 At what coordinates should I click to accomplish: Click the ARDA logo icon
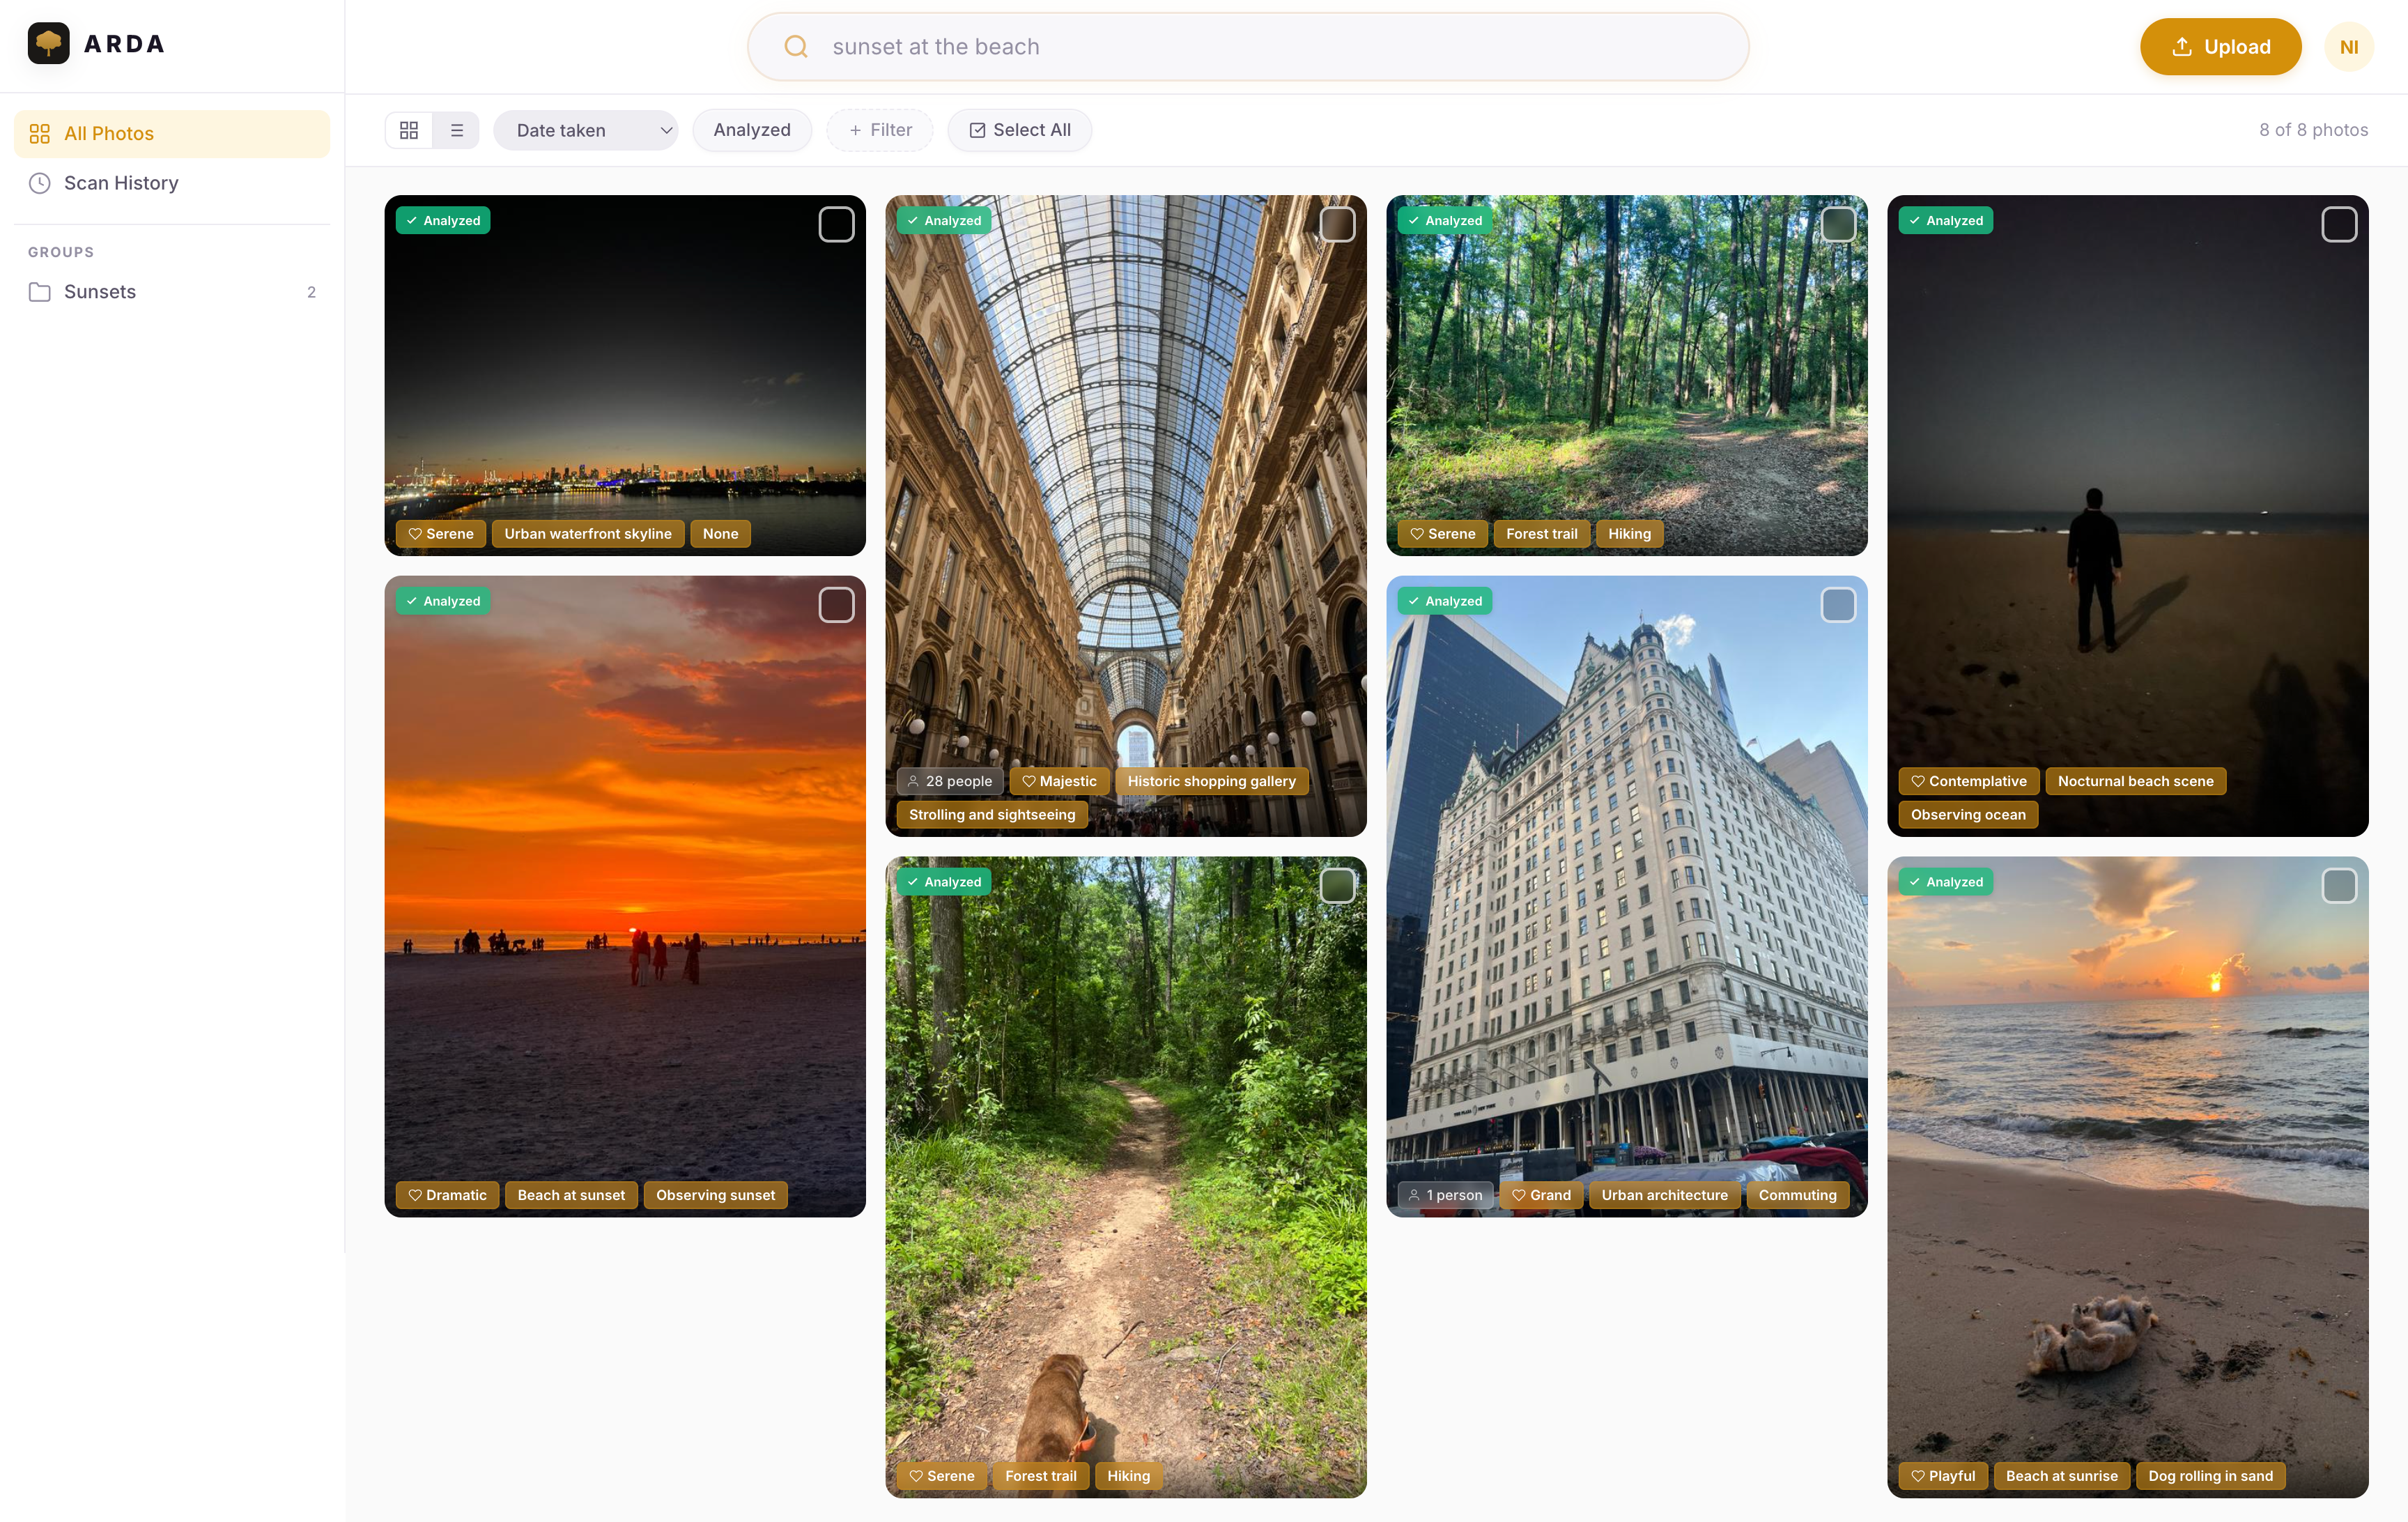pos(47,43)
